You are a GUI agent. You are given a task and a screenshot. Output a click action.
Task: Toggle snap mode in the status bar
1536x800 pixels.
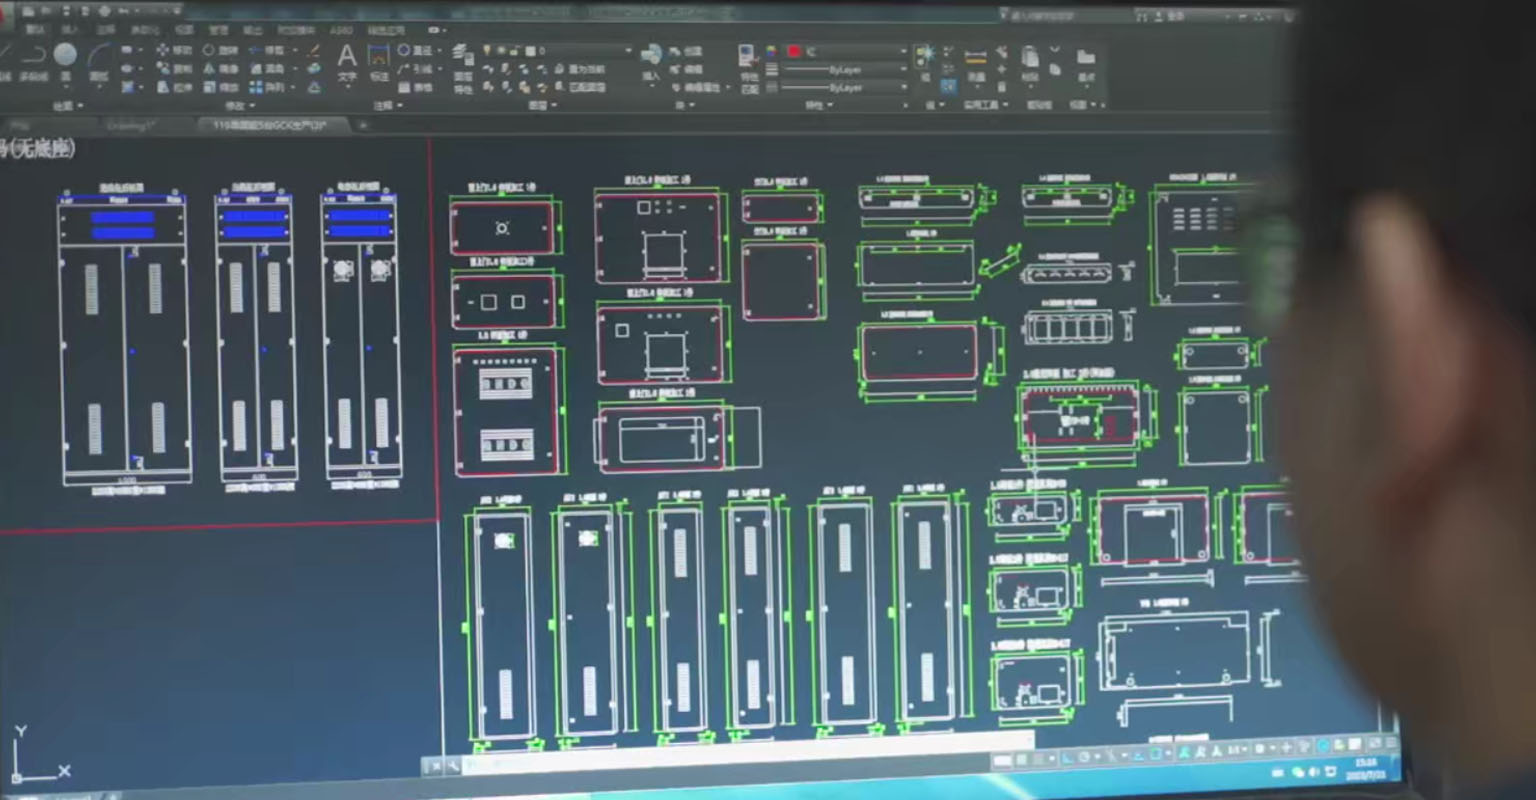[1038, 760]
